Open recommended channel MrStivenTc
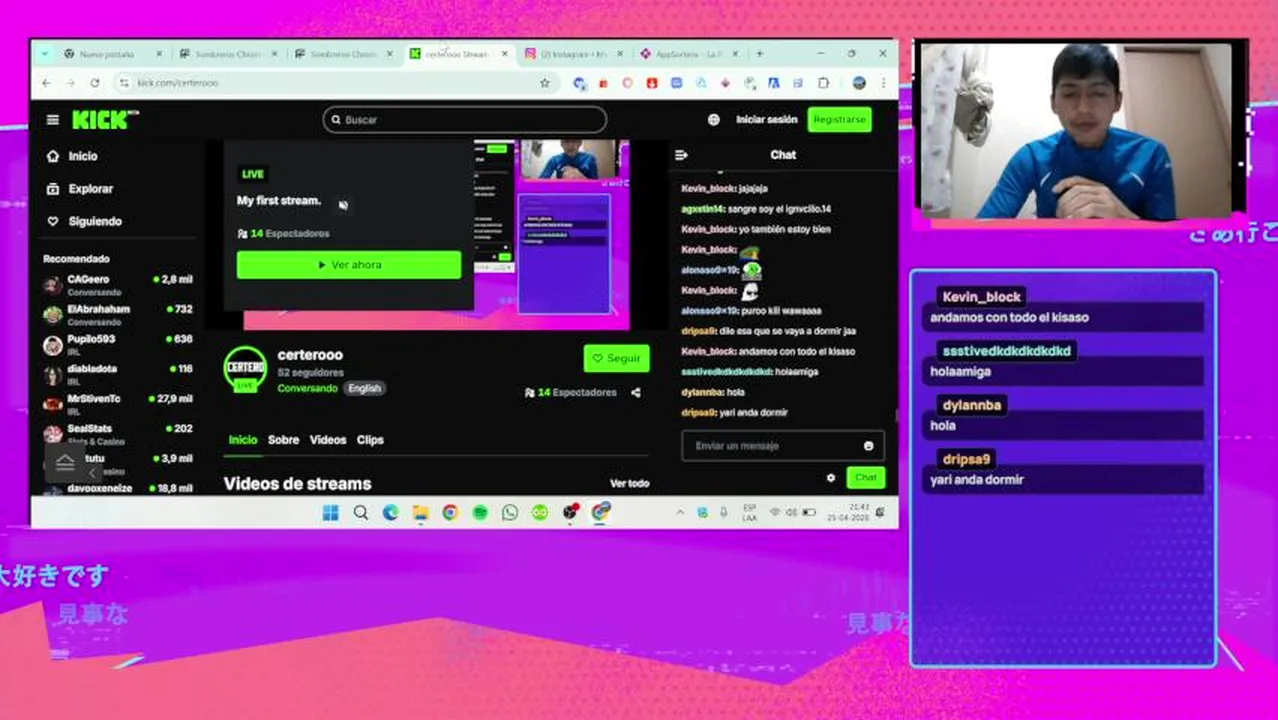 click(x=118, y=404)
